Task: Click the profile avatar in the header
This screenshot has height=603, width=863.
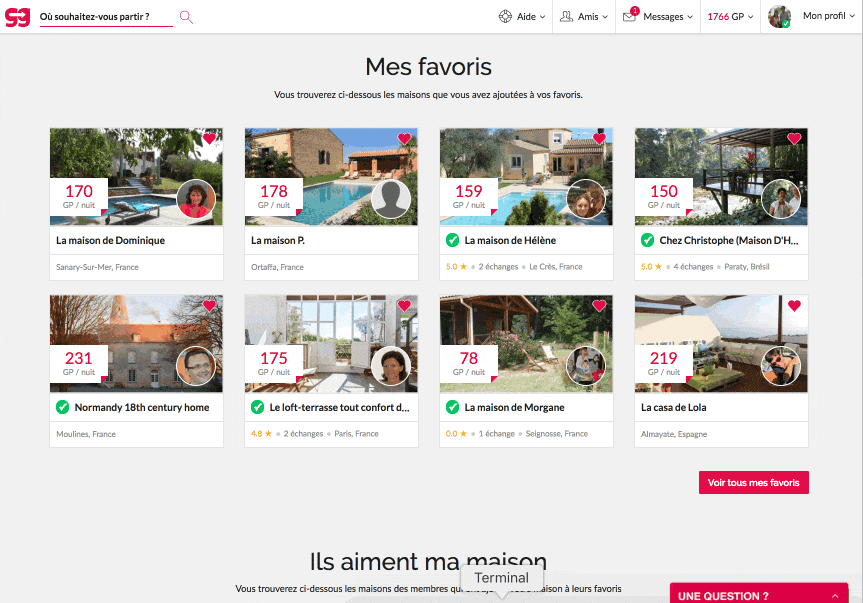Action: 779,17
